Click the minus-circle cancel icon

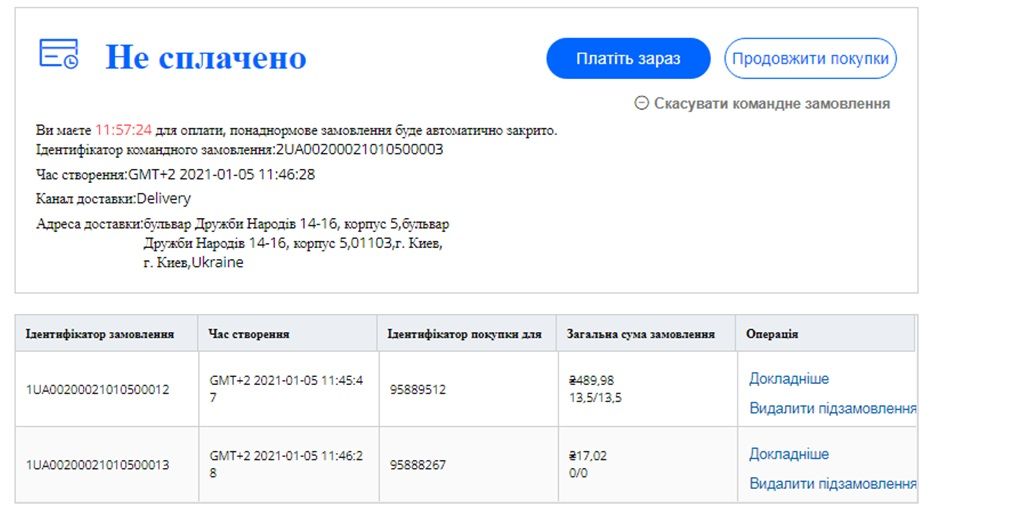[x=642, y=103]
